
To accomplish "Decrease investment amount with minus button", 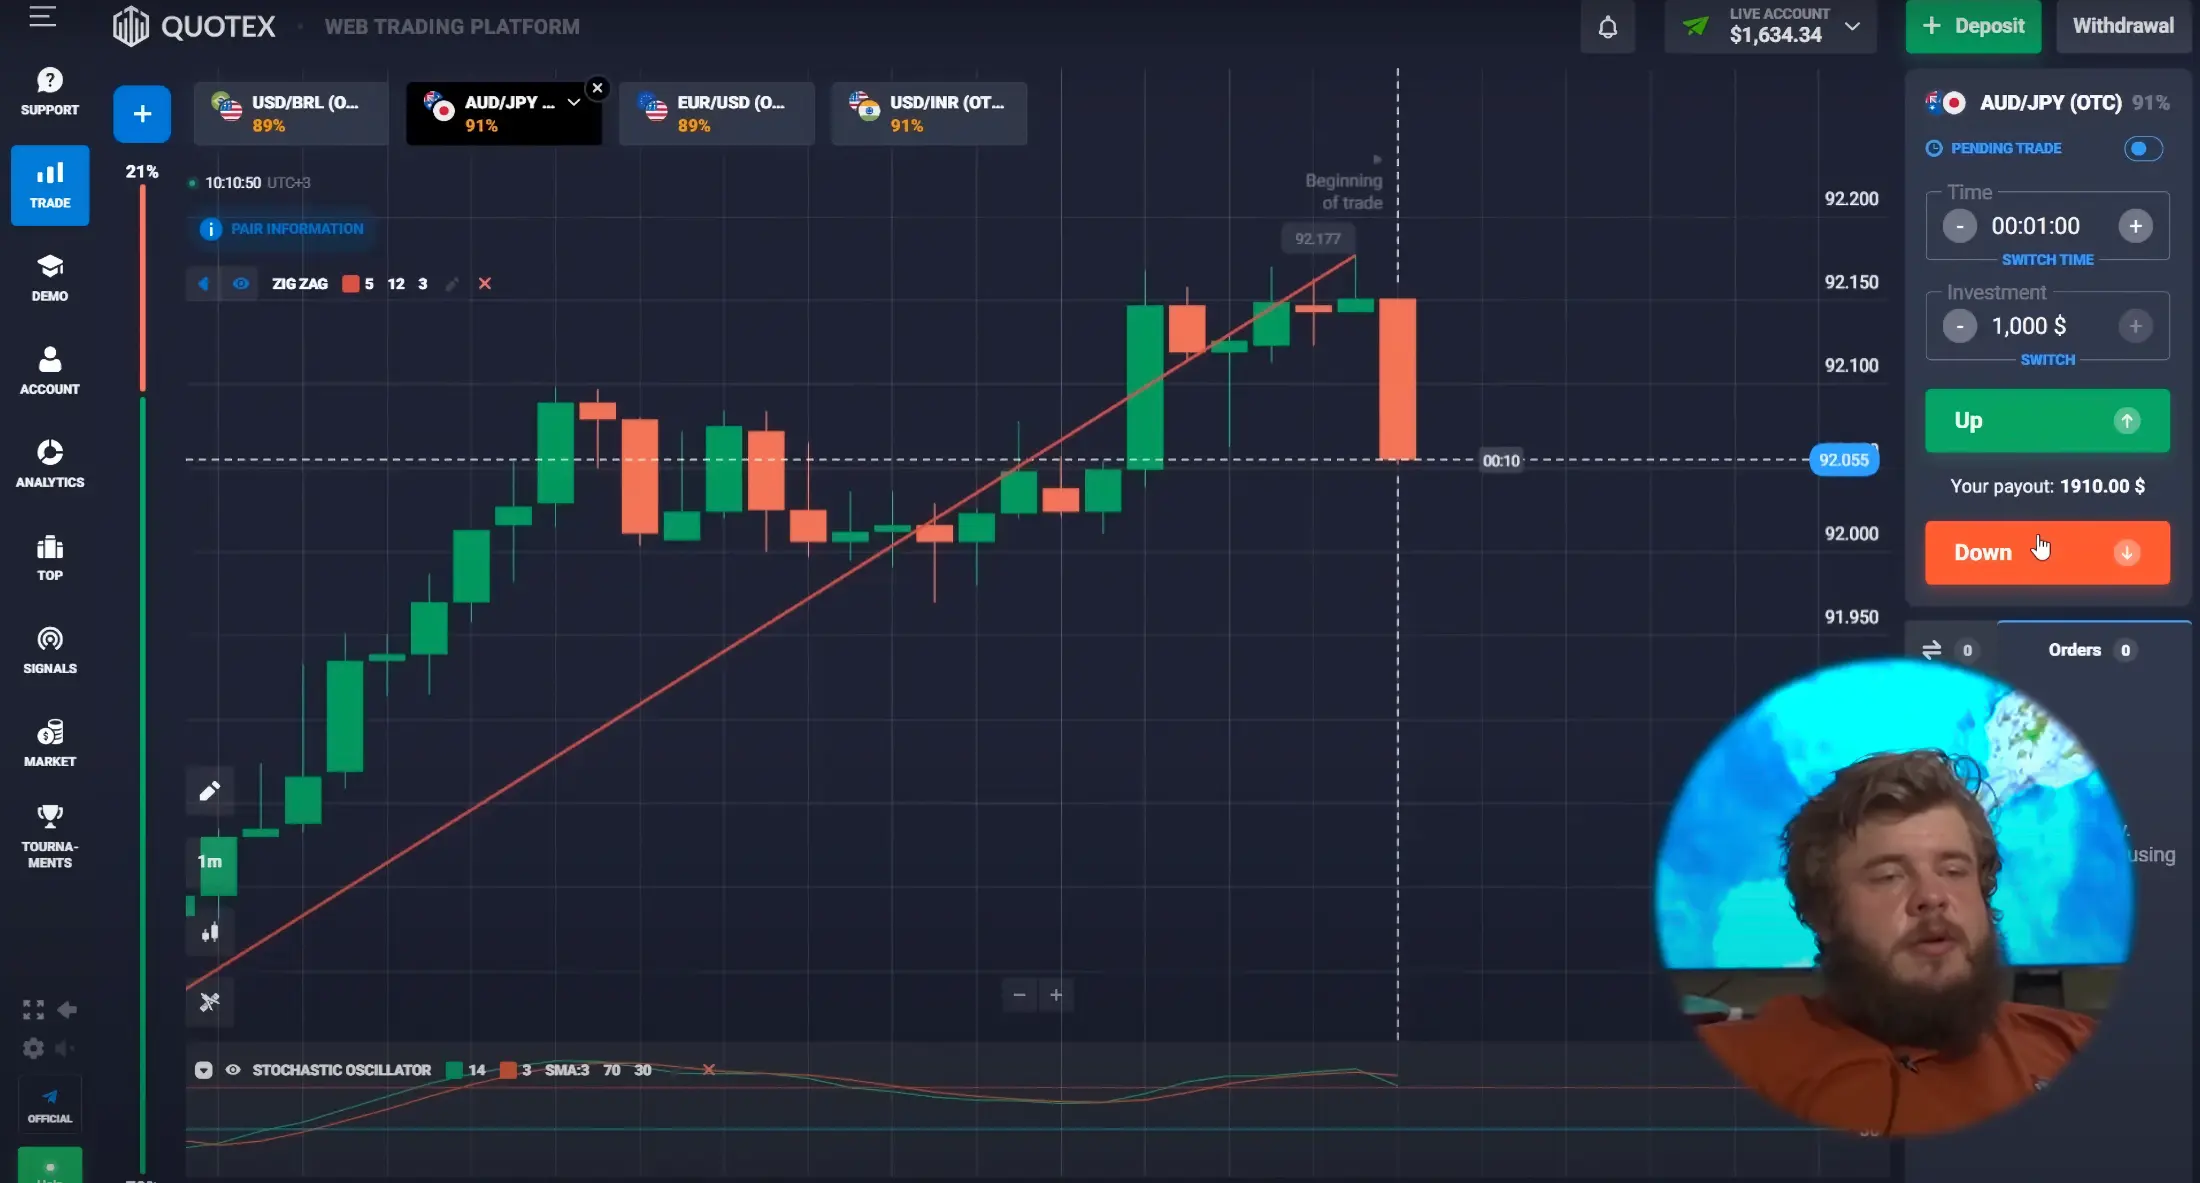I will point(1960,326).
